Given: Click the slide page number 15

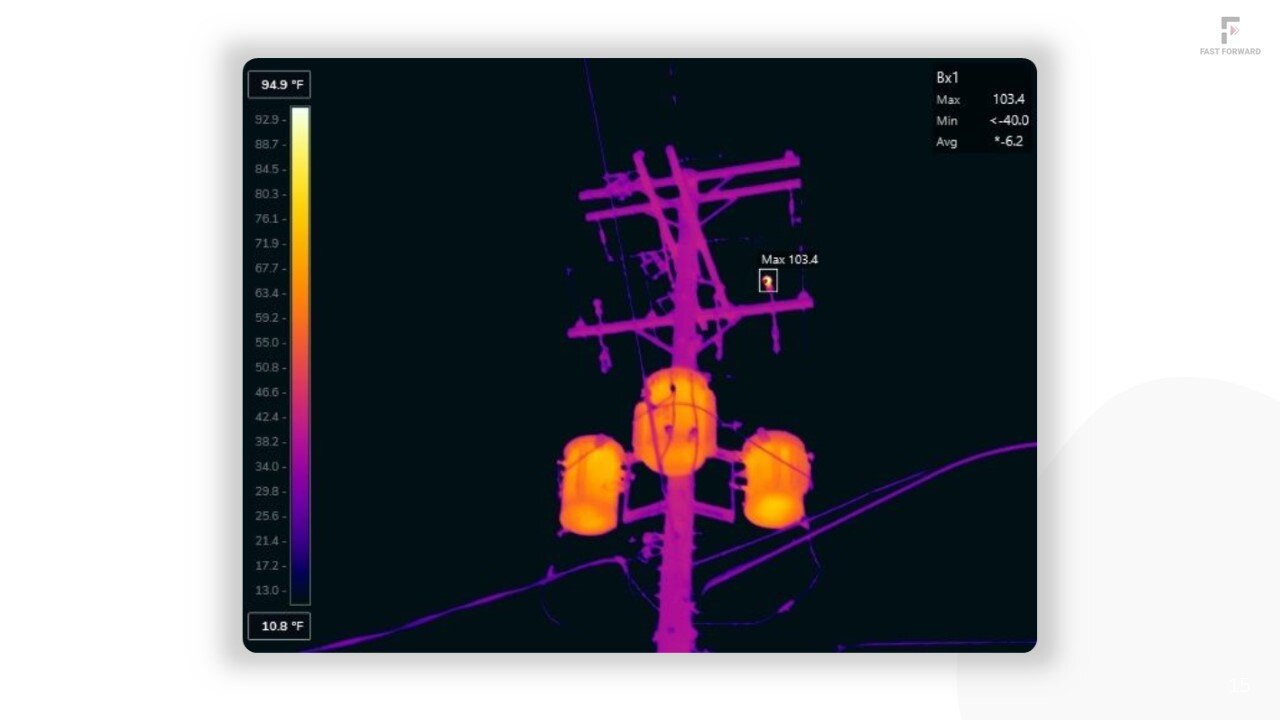Looking at the screenshot, I should coord(1240,686).
